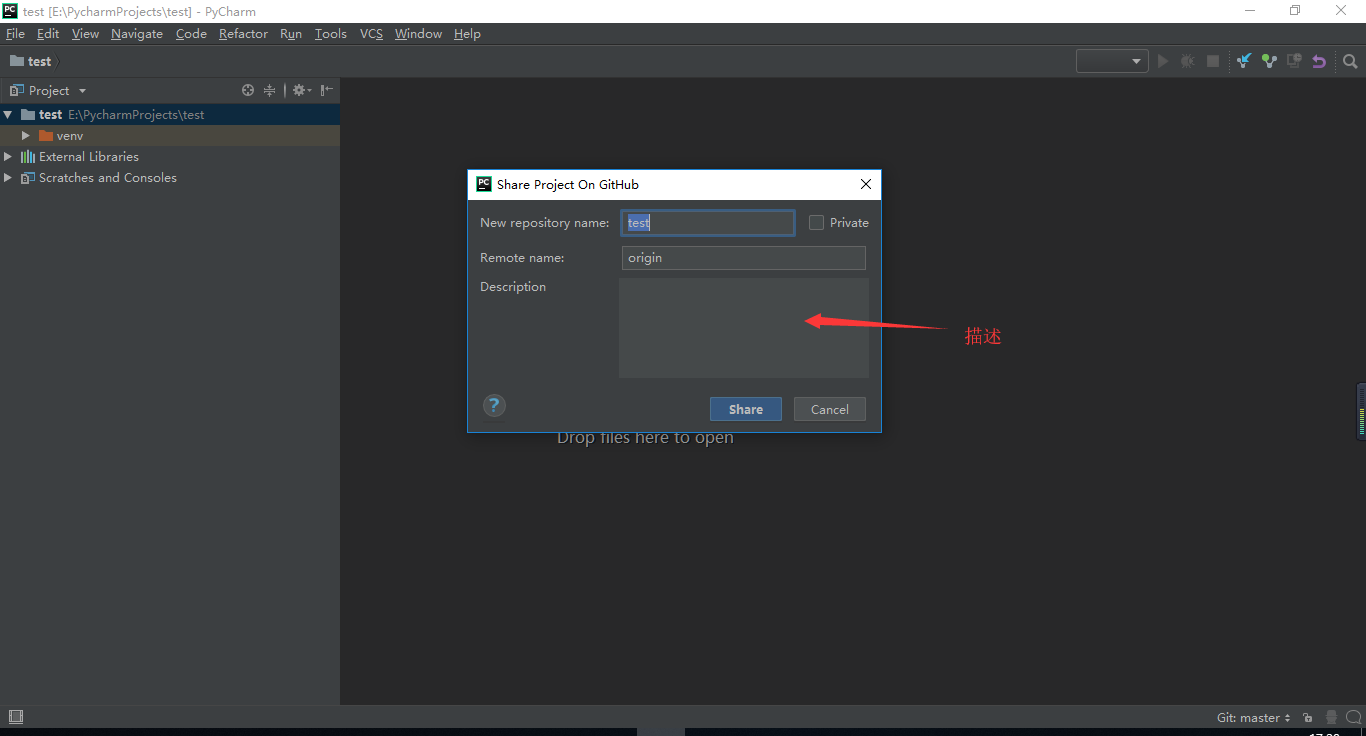Click the Stop square icon
The image size is (1366, 736).
(1213, 61)
